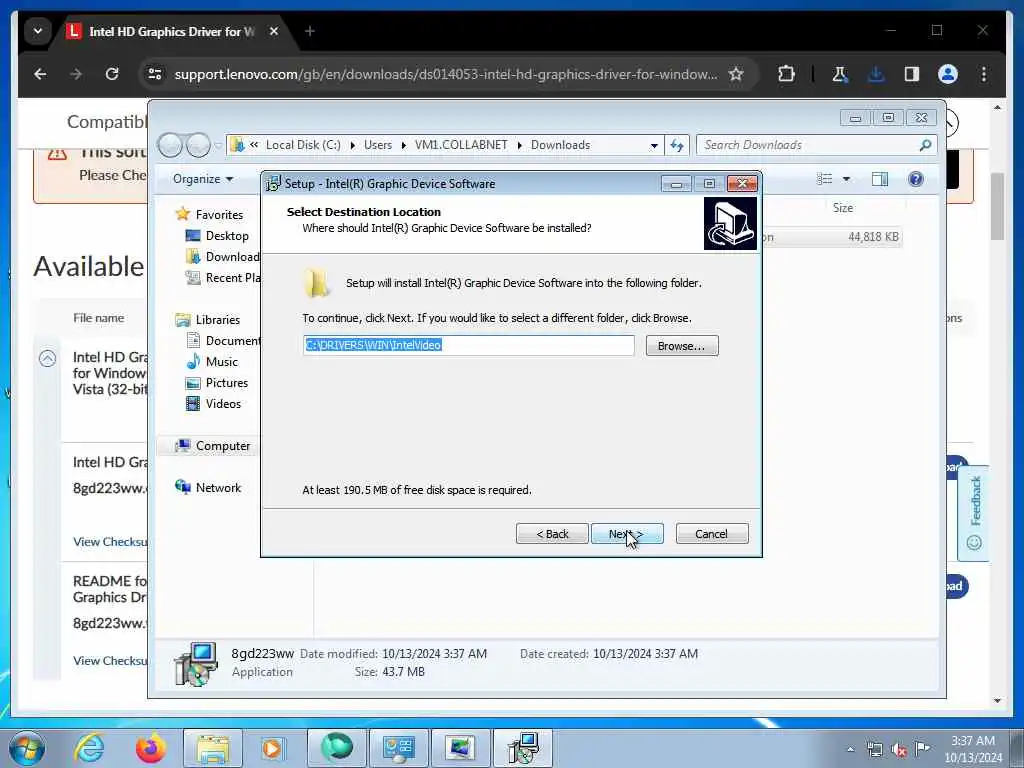This screenshot has width=1024, height=768.
Task: Open Chrome's tab search dropdown arrow
Action: click(37, 31)
